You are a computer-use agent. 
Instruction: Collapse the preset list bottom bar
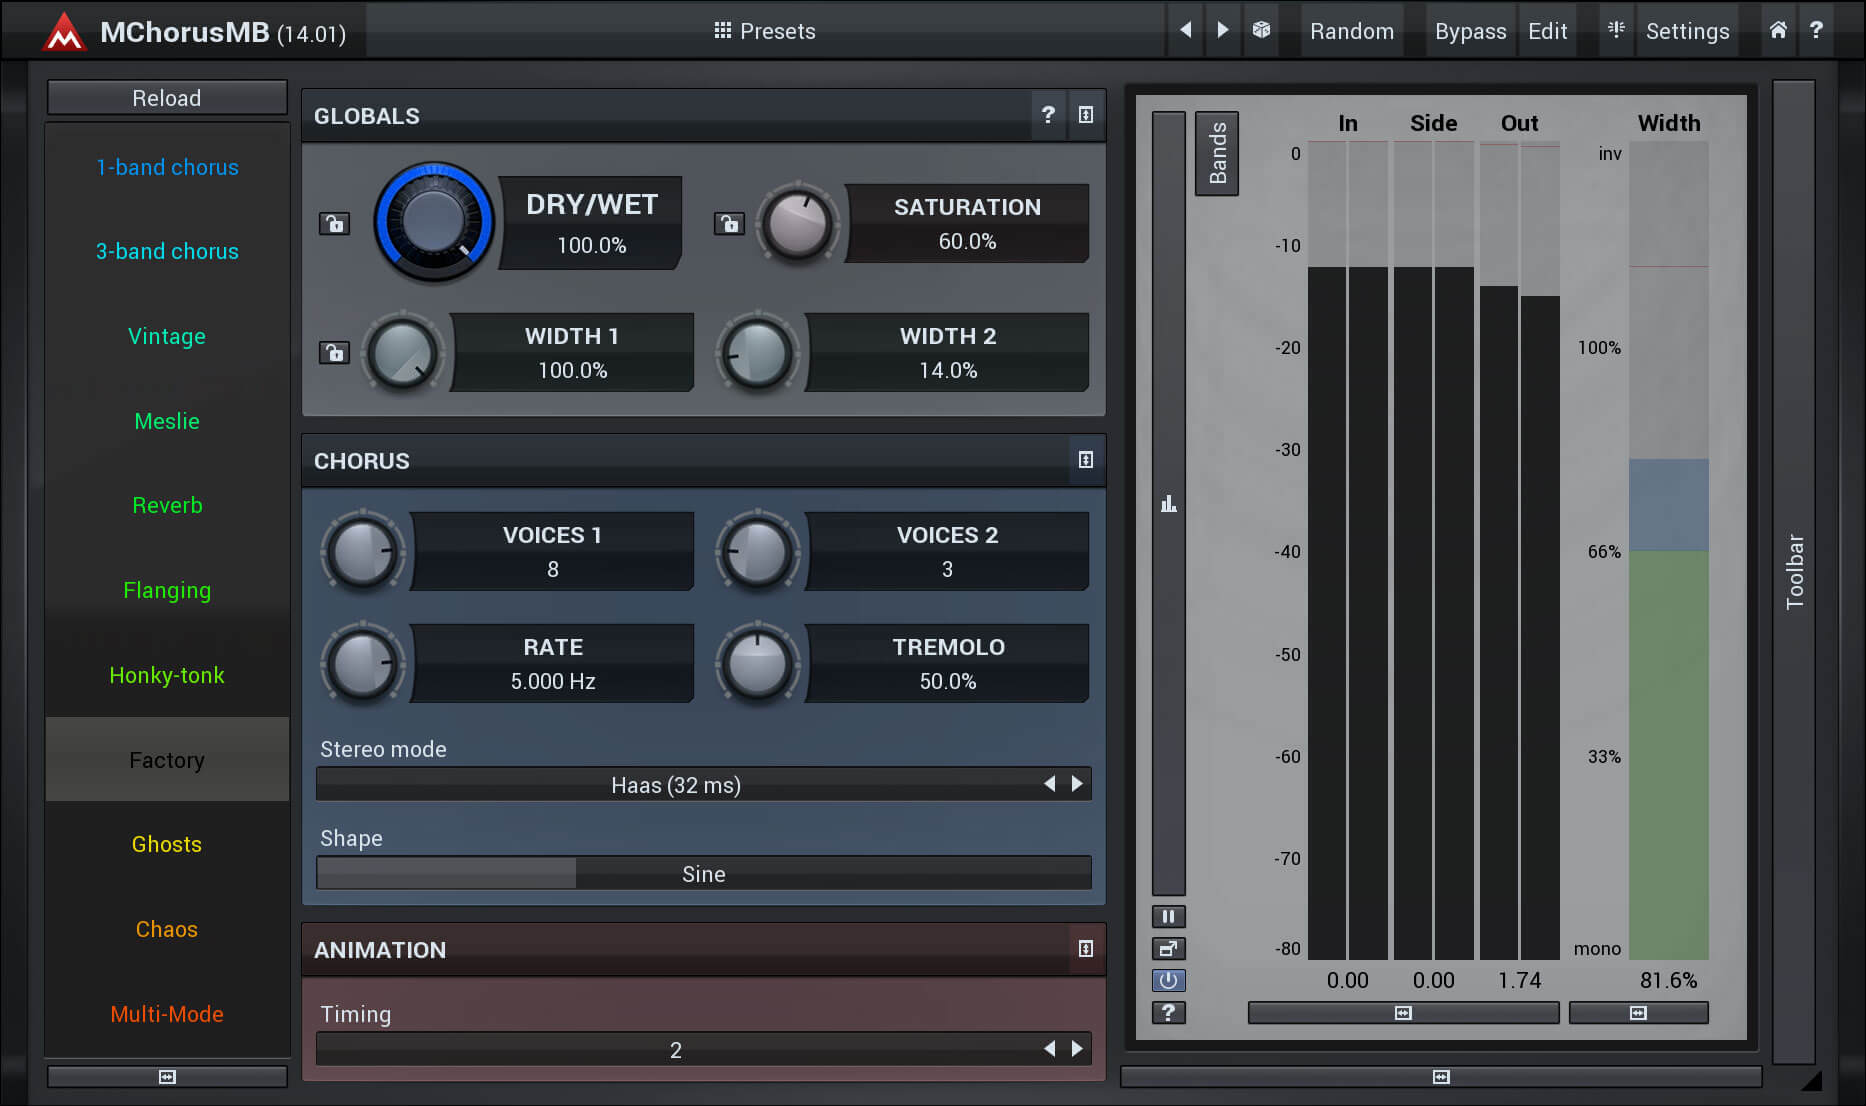pos(167,1076)
